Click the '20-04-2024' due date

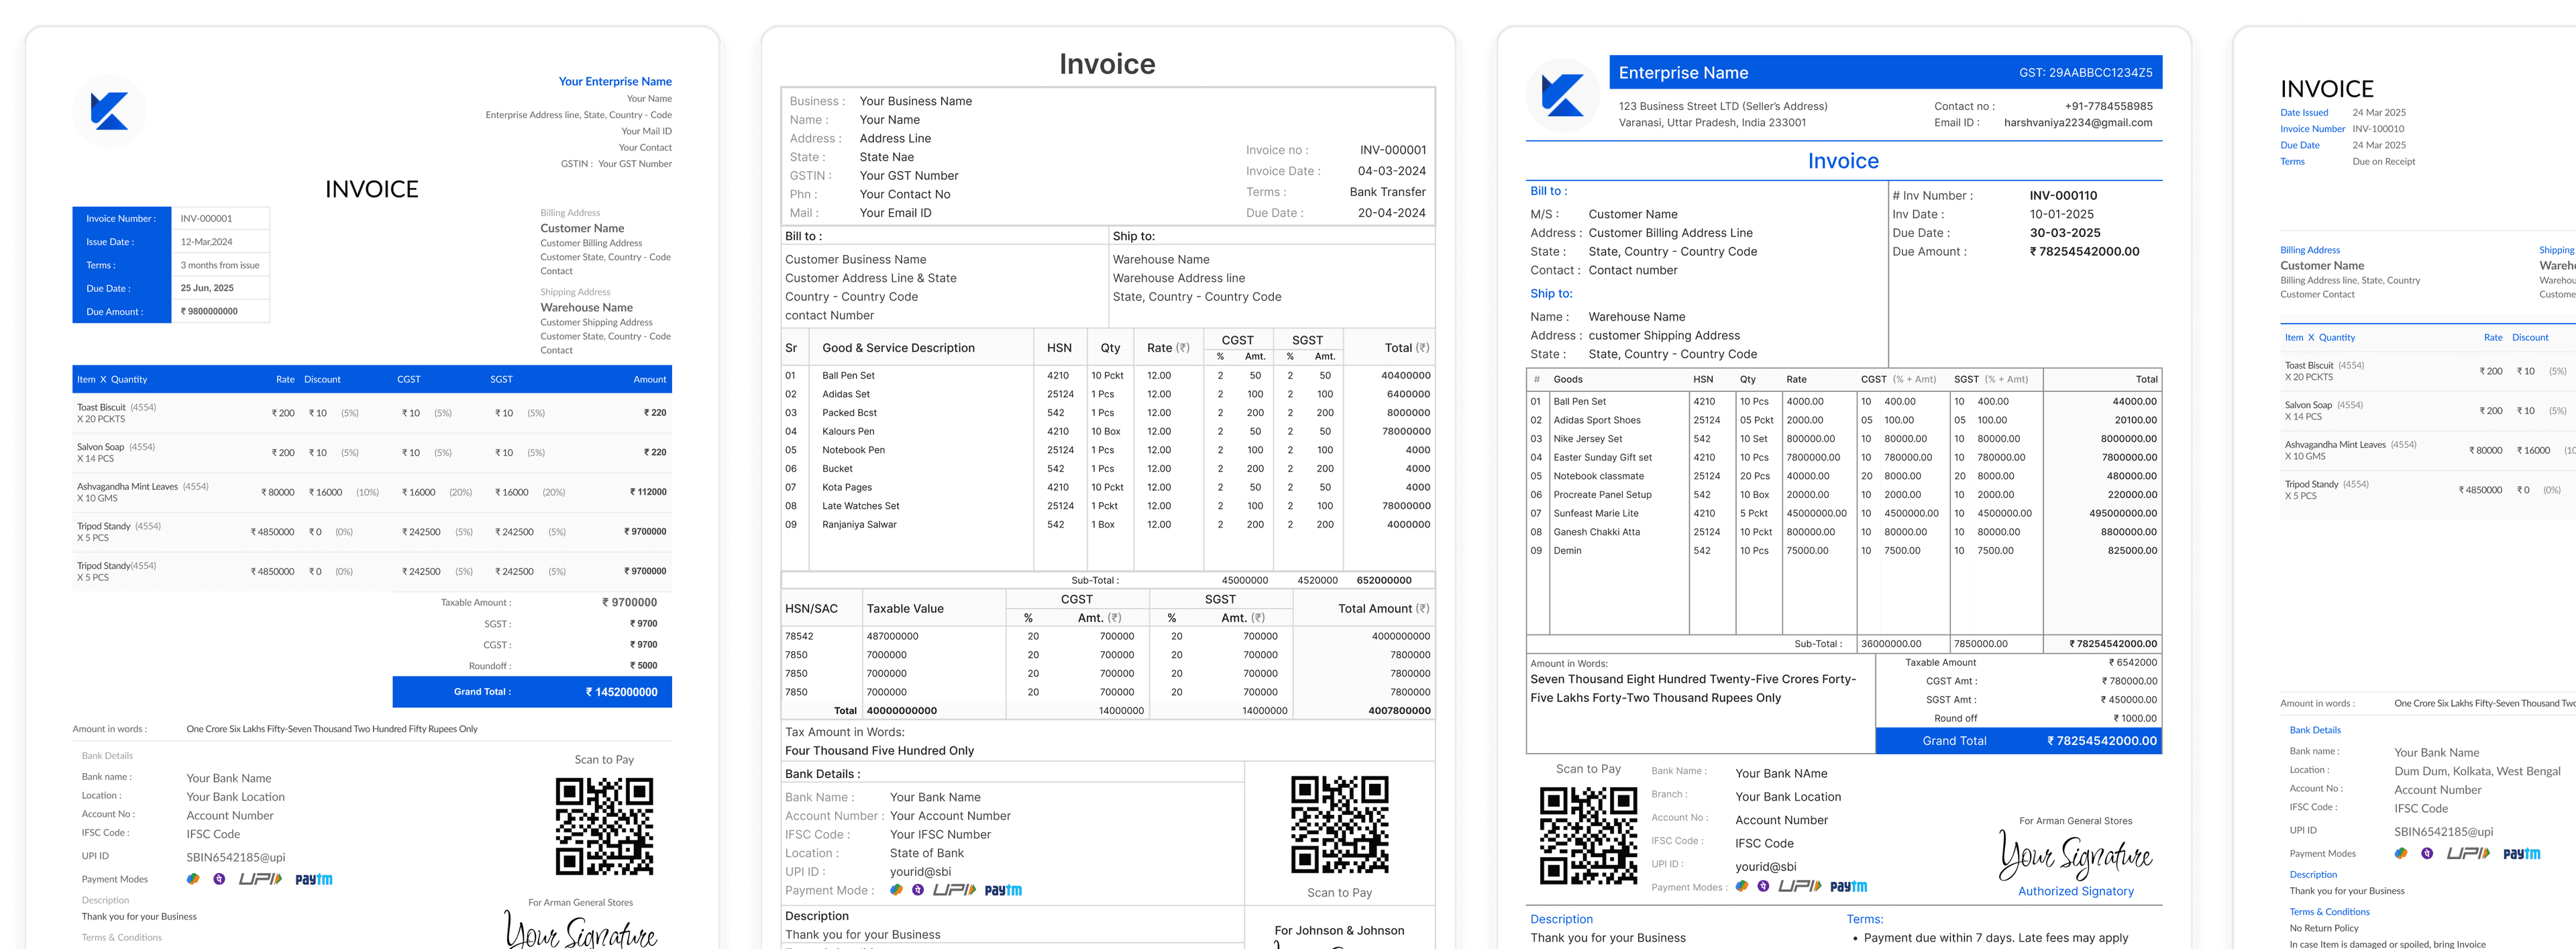coord(1392,213)
